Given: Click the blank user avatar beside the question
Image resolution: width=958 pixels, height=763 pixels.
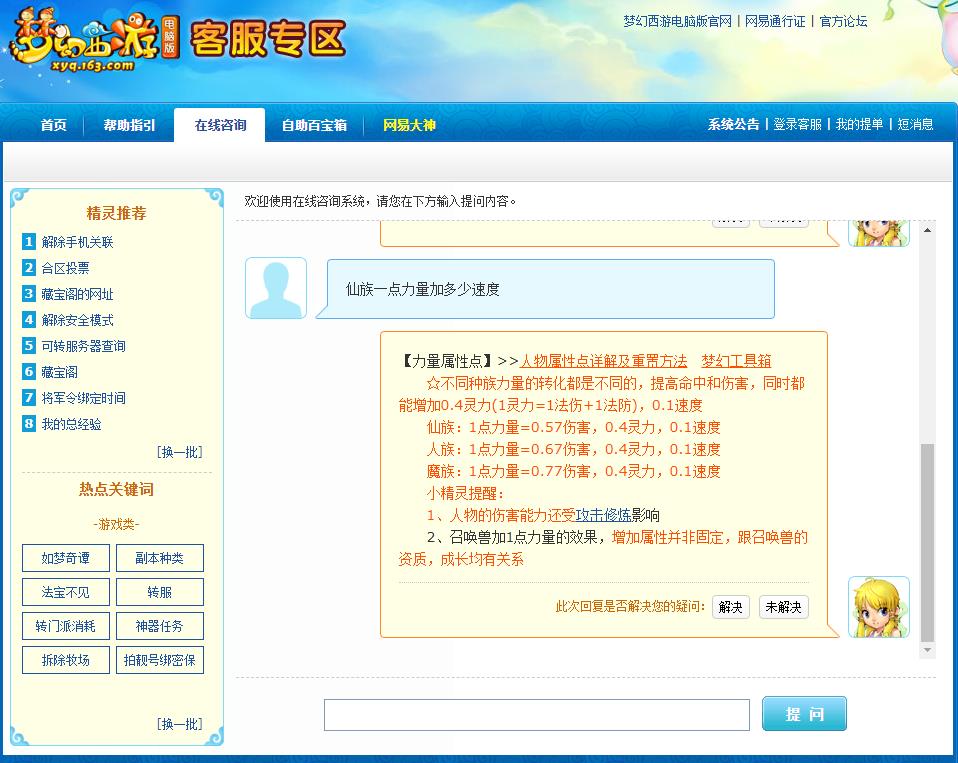Looking at the screenshot, I should coord(275,287).
